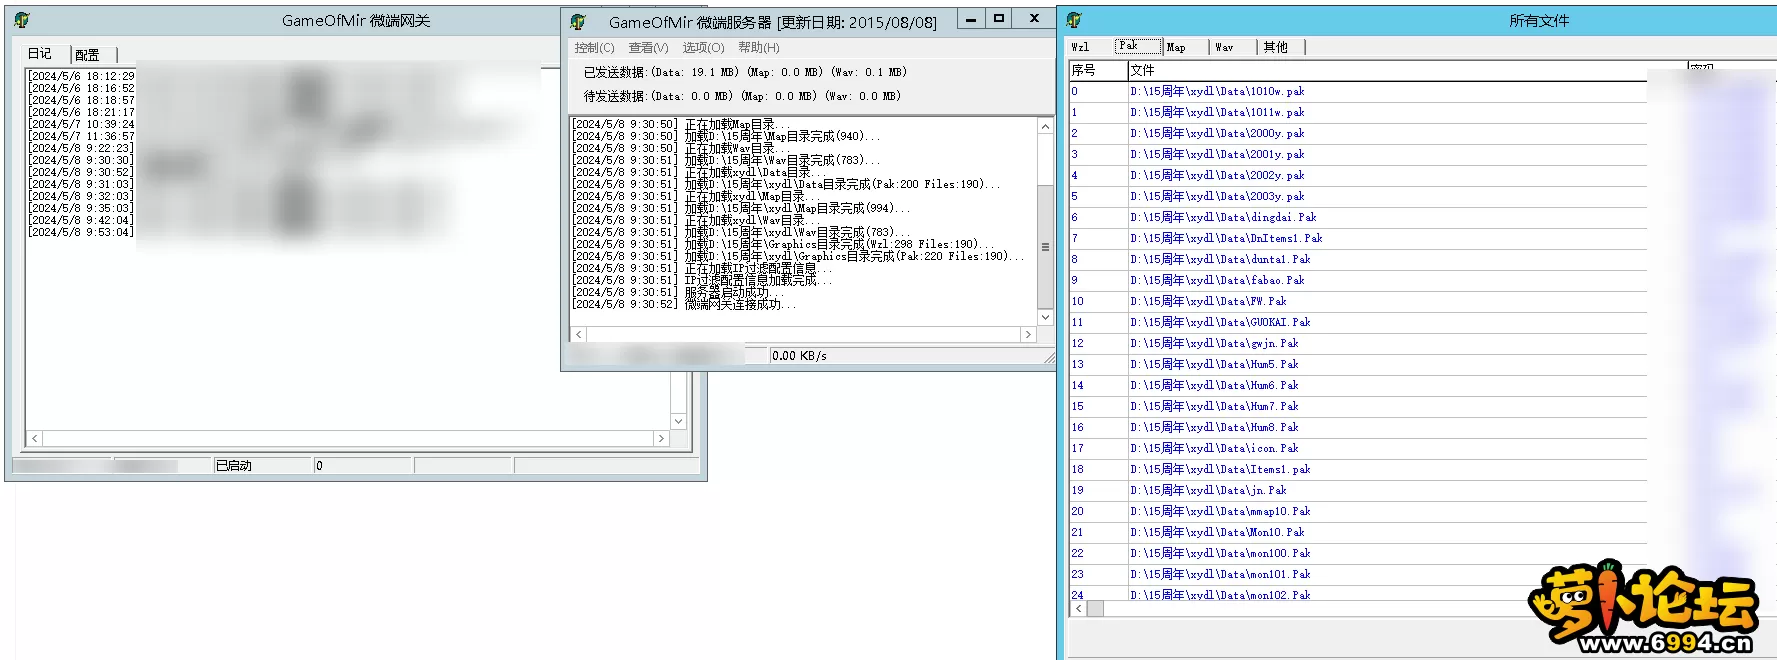Image resolution: width=1777 pixels, height=660 pixels.
Task: Click the GameOfMir gateway window title icon
Action: tap(22, 20)
